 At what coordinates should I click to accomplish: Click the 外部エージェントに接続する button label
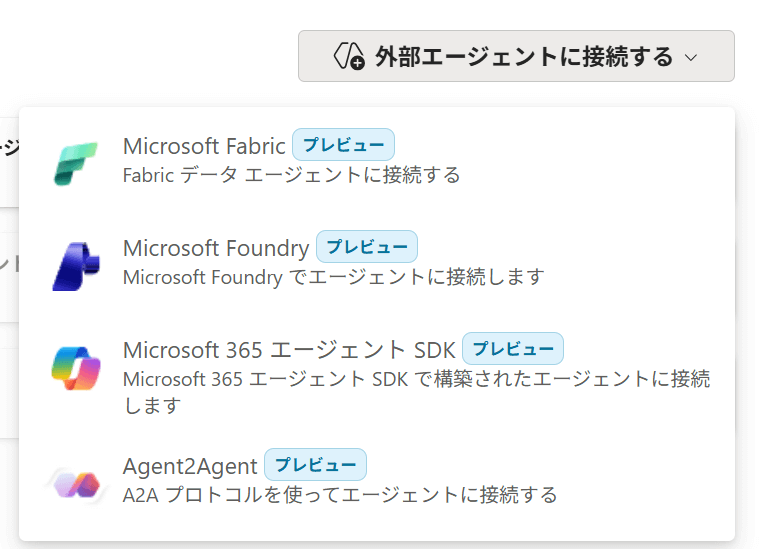tap(524, 57)
